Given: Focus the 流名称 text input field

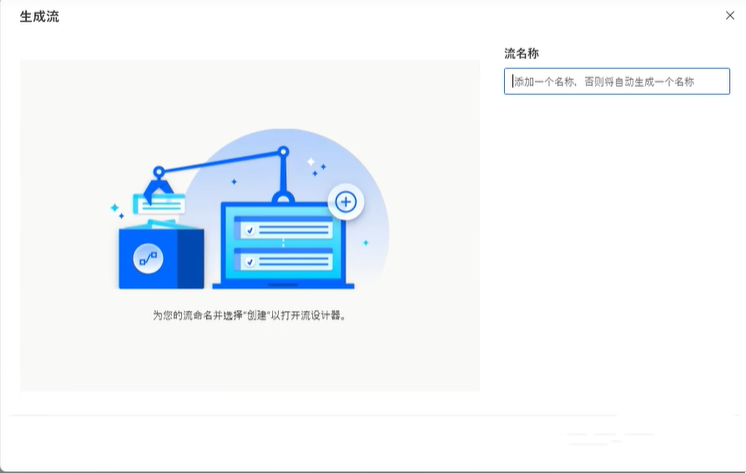Looking at the screenshot, I should [x=616, y=81].
